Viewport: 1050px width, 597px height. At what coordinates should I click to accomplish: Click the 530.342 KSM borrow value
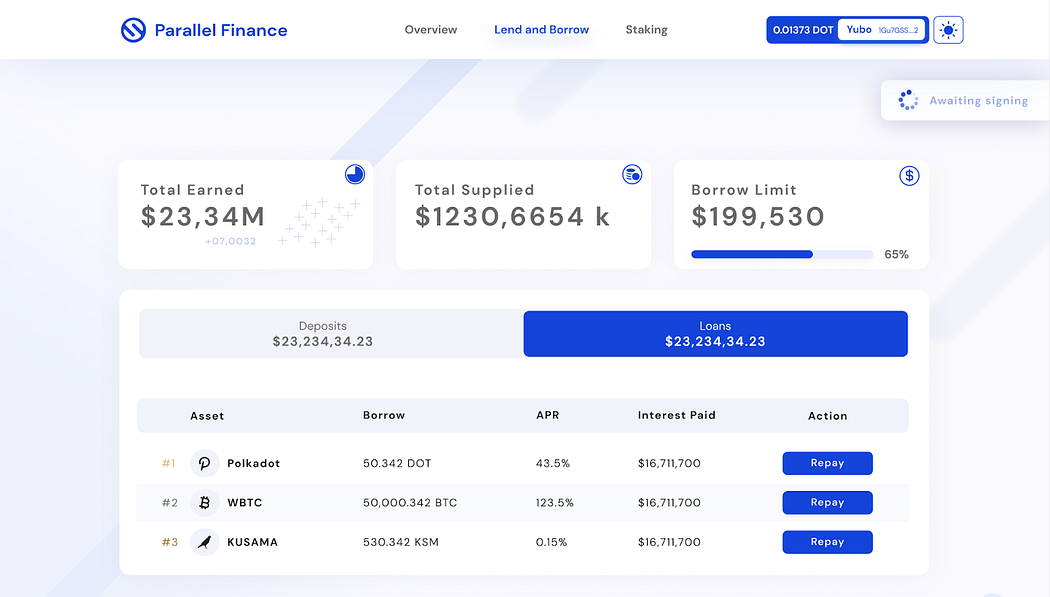tap(400, 542)
